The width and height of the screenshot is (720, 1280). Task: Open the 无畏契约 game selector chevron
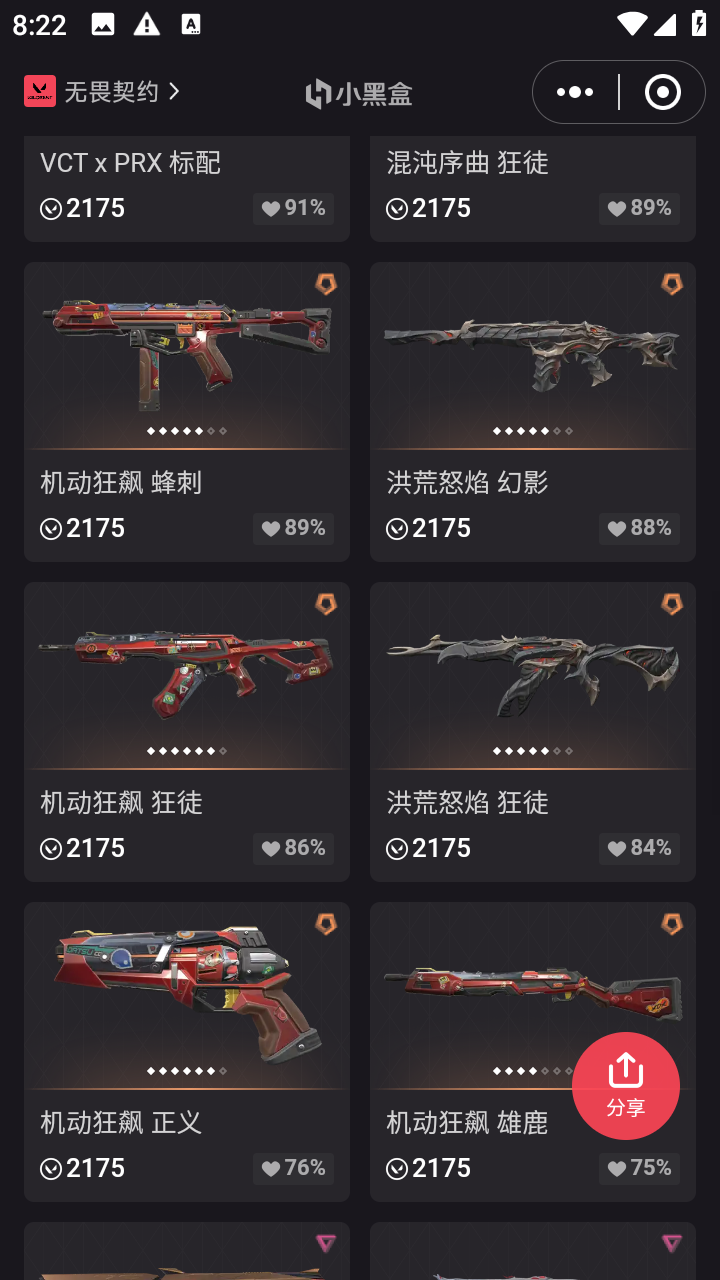[175, 91]
